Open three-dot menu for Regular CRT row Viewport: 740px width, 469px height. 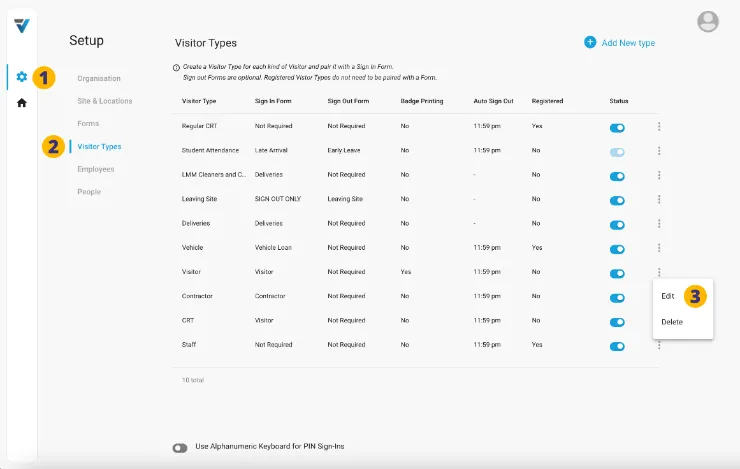pos(659,127)
